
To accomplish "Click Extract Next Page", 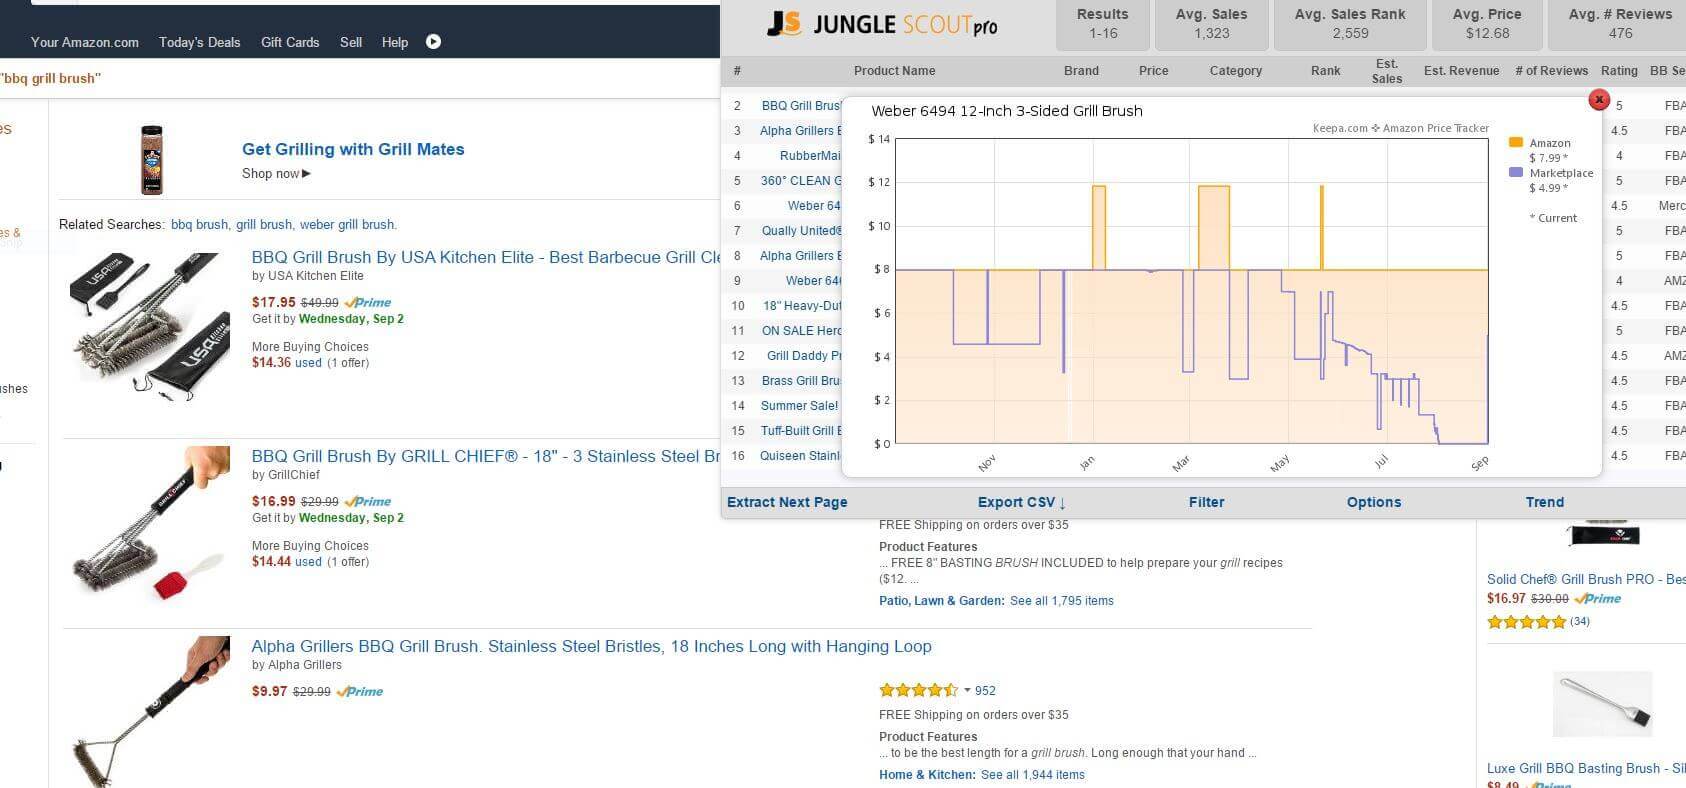I will (x=787, y=502).
